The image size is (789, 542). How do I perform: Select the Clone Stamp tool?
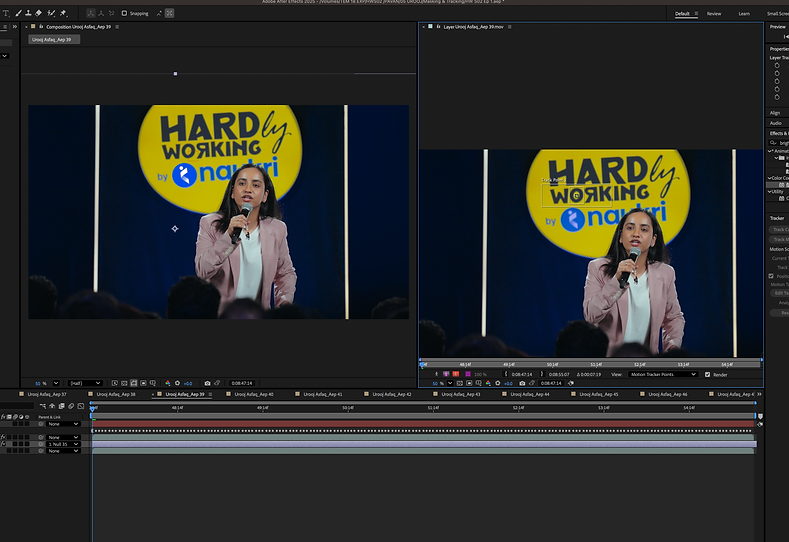pyautogui.click(x=28, y=13)
